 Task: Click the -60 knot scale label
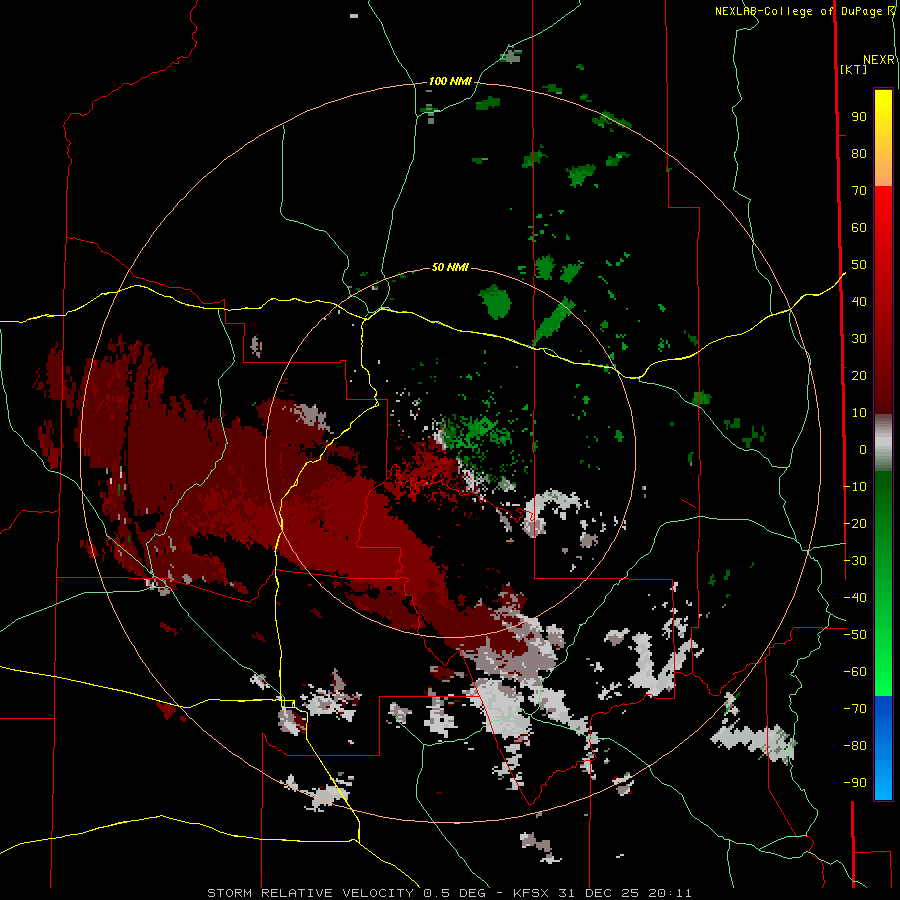(855, 672)
